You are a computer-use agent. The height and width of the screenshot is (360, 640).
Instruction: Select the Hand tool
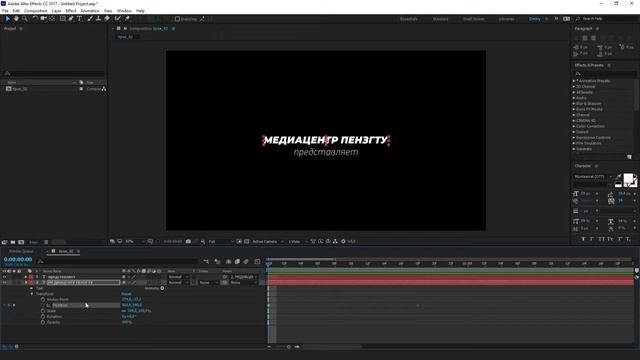tap(16, 18)
